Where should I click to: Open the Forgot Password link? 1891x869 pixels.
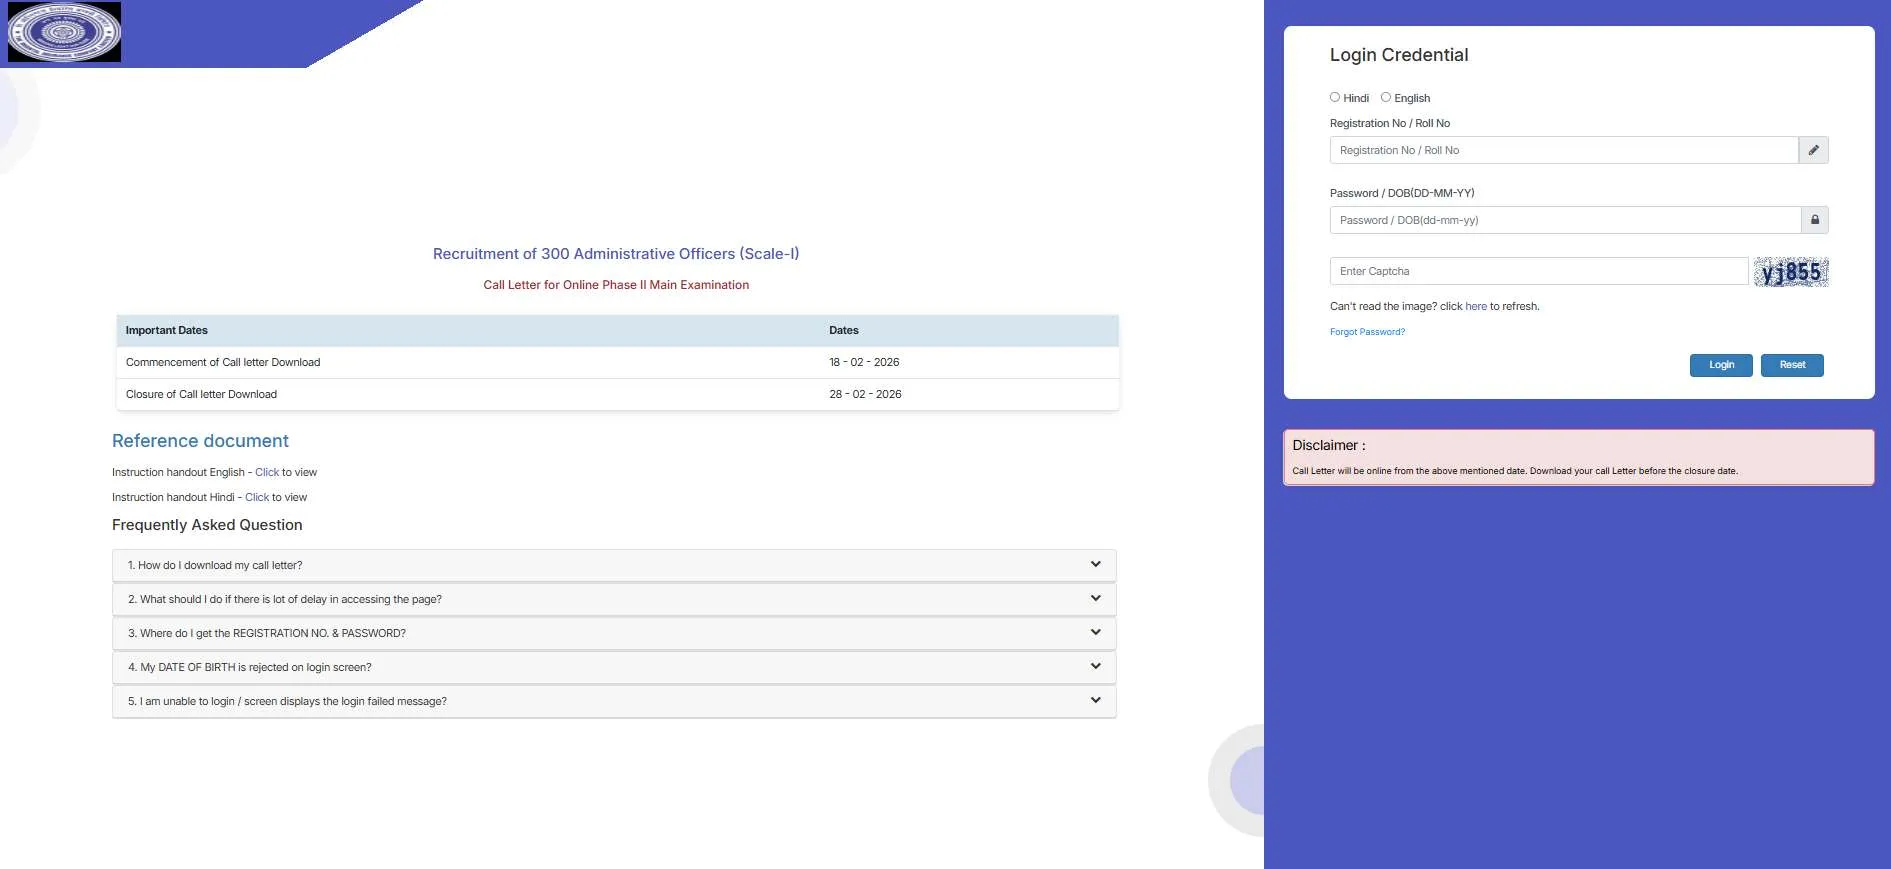click(x=1367, y=332)
